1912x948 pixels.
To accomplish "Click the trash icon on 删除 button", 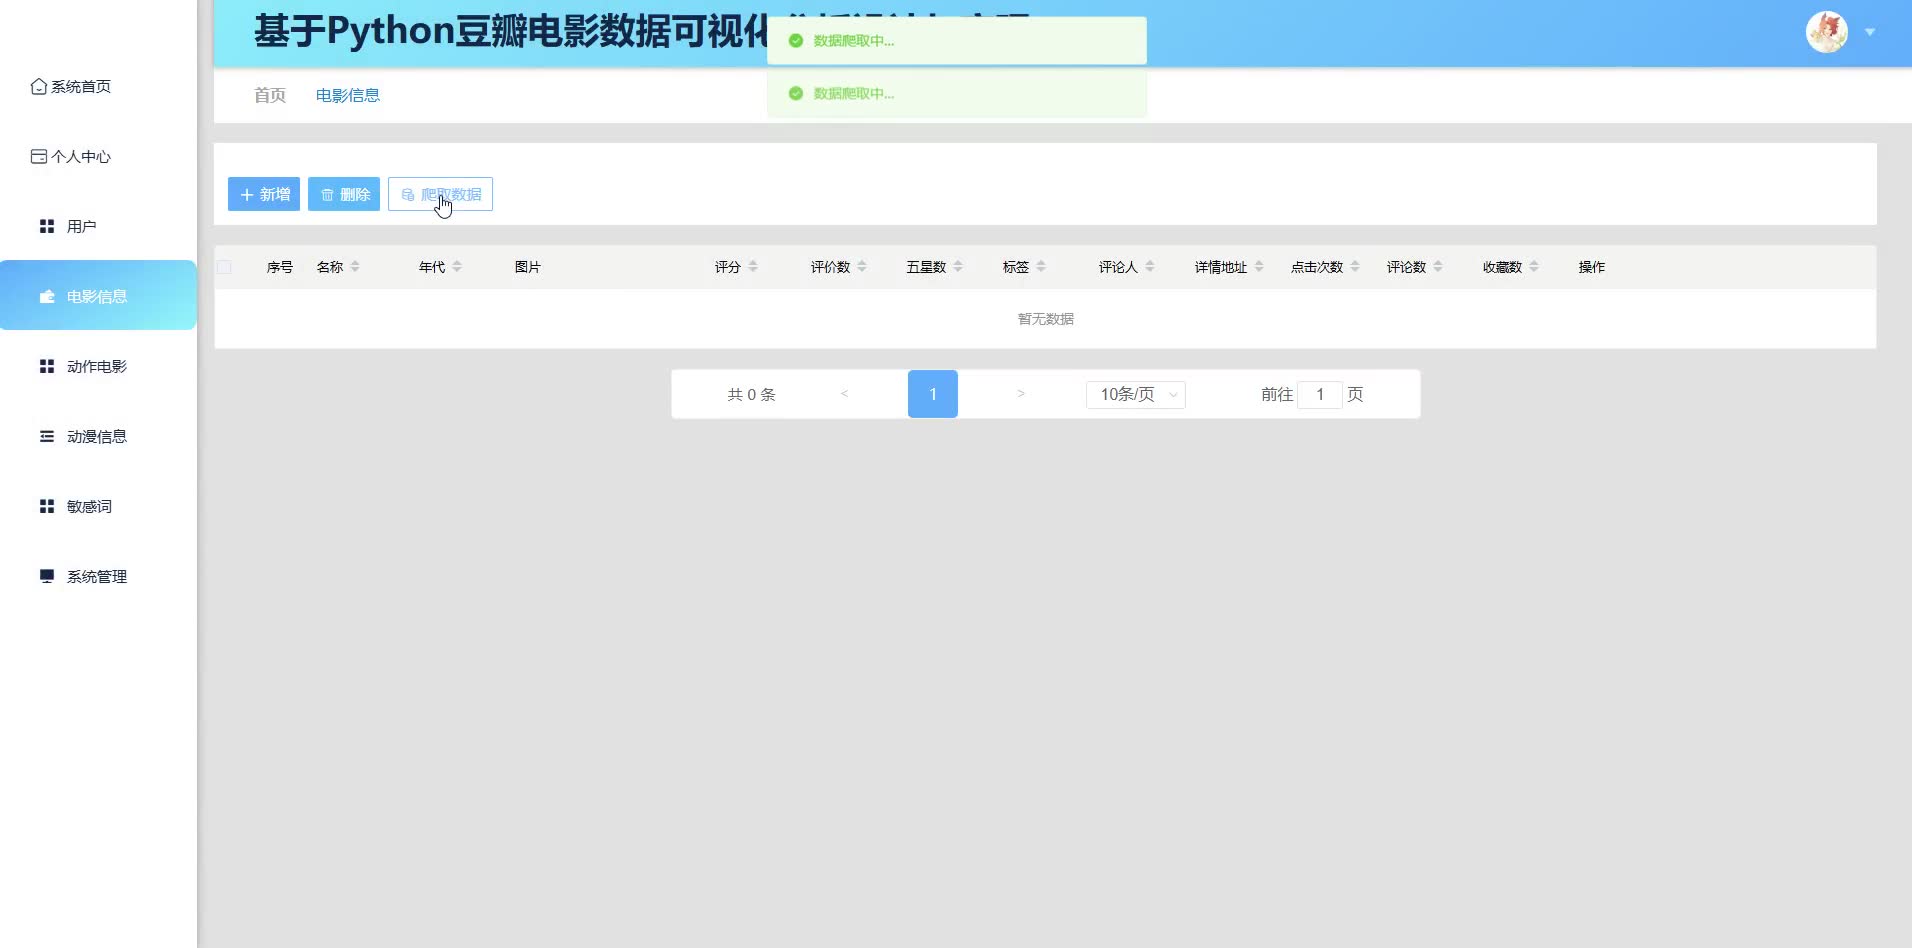I will click(x=327, y=195).
